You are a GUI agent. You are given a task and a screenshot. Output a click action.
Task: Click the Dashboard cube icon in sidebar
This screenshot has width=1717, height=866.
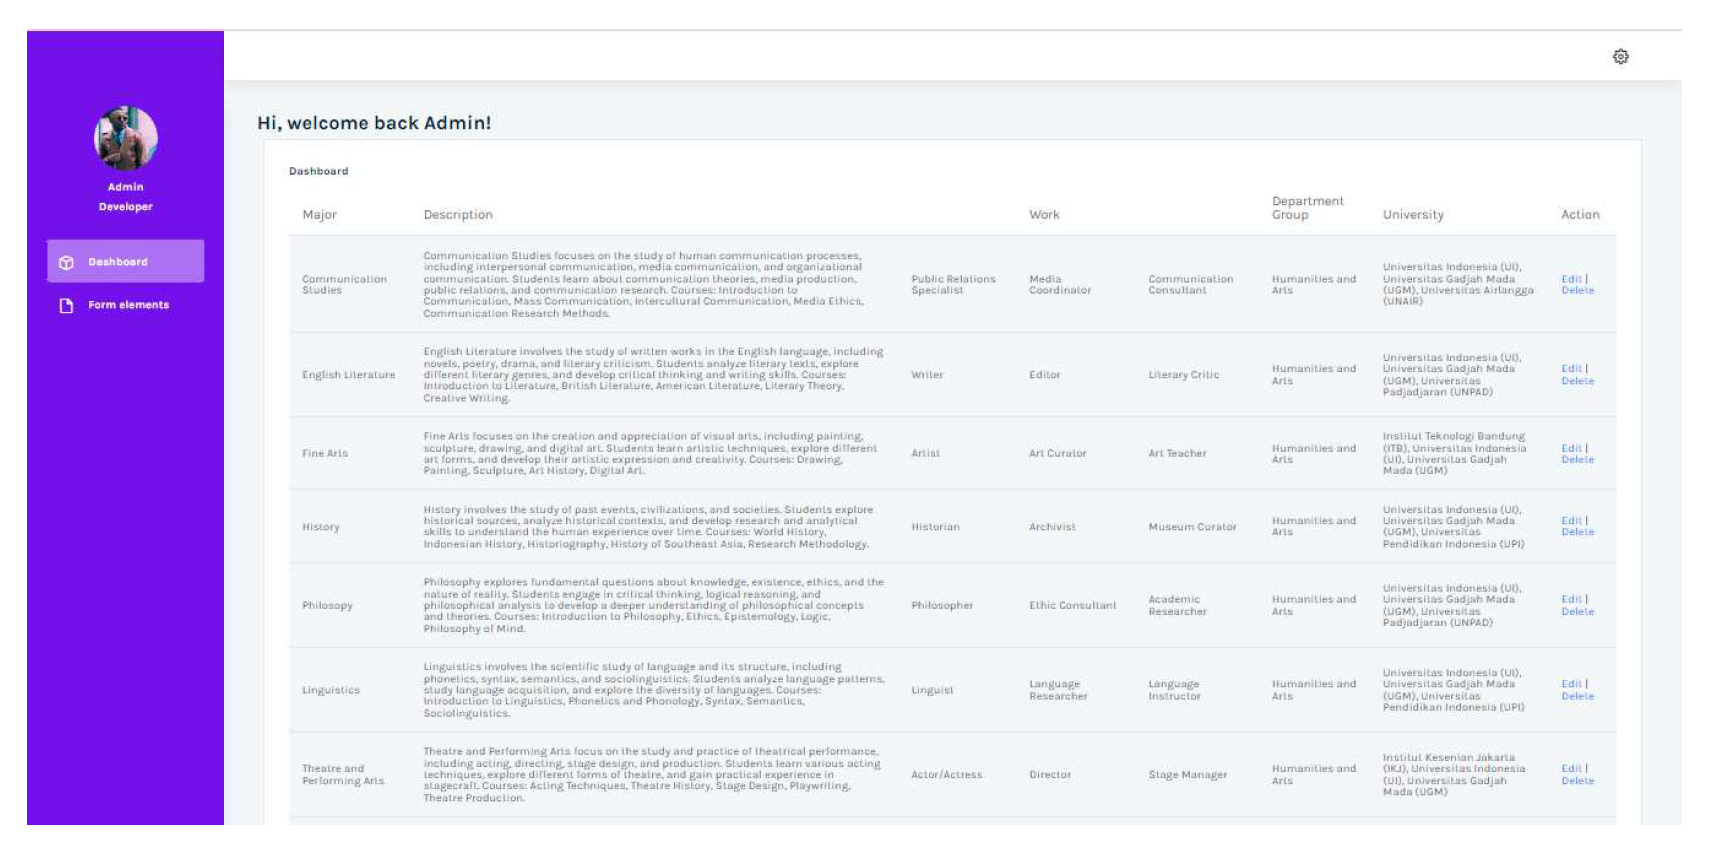tap(67, 262)
